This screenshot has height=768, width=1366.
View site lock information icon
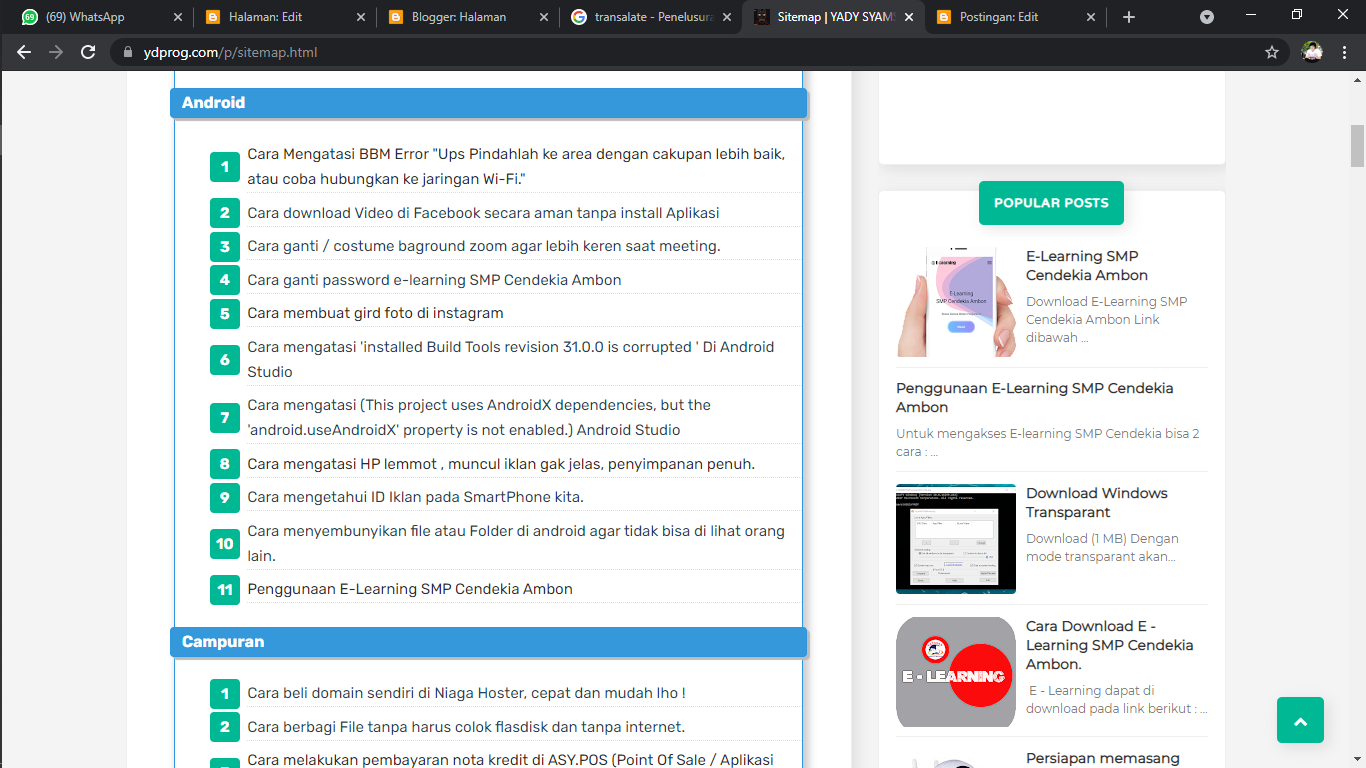pyautogui.click(x=127, y=52)
